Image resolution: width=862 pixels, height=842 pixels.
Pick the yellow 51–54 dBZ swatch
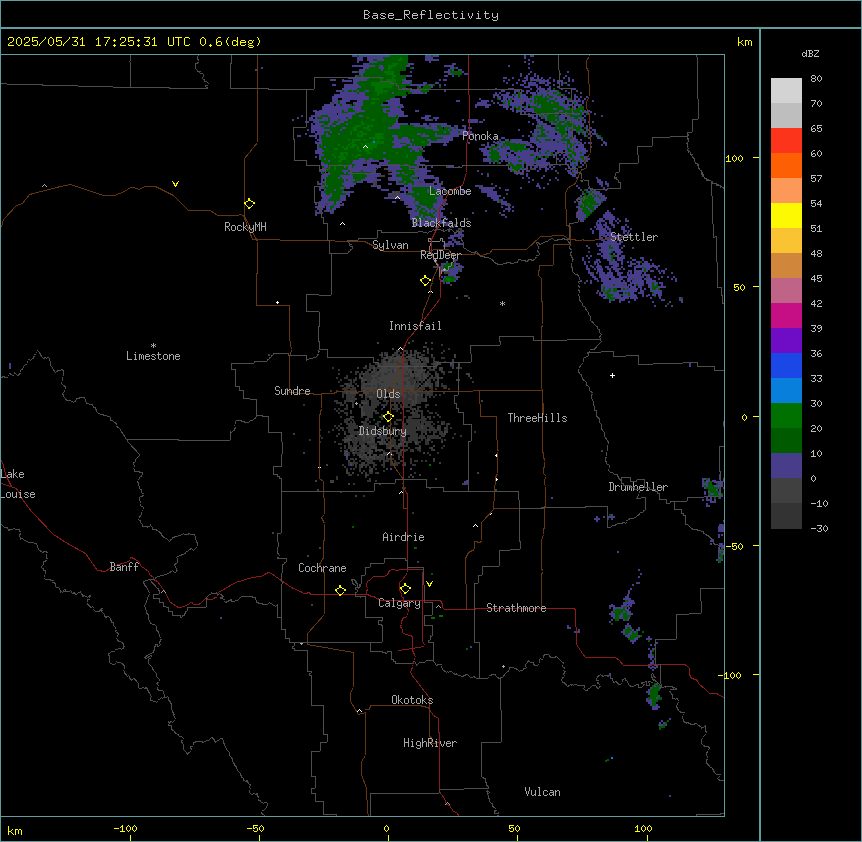click(x=786, y=215)
